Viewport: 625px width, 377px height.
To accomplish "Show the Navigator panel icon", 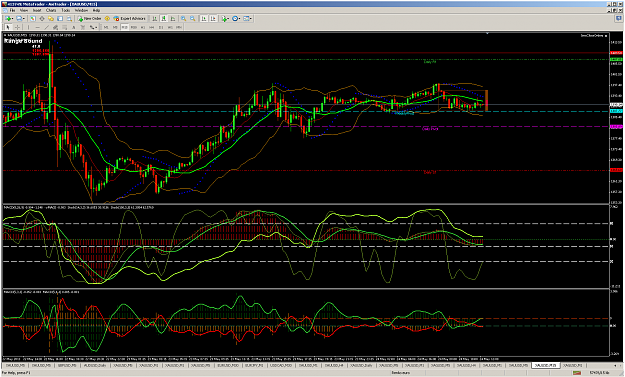I will [51, 19].
